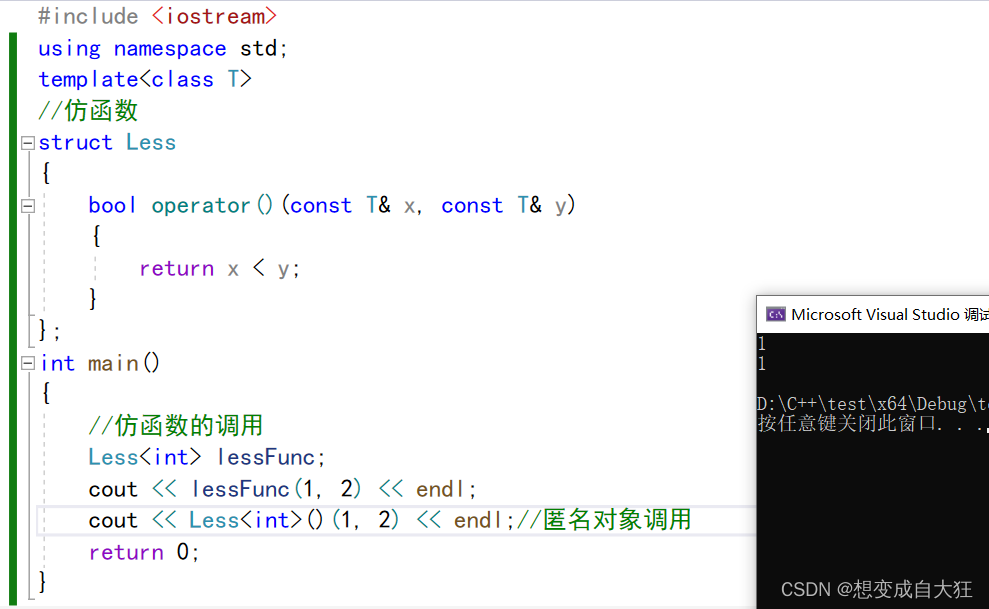Click the 'using namespace std;' line

pos(163,49)
